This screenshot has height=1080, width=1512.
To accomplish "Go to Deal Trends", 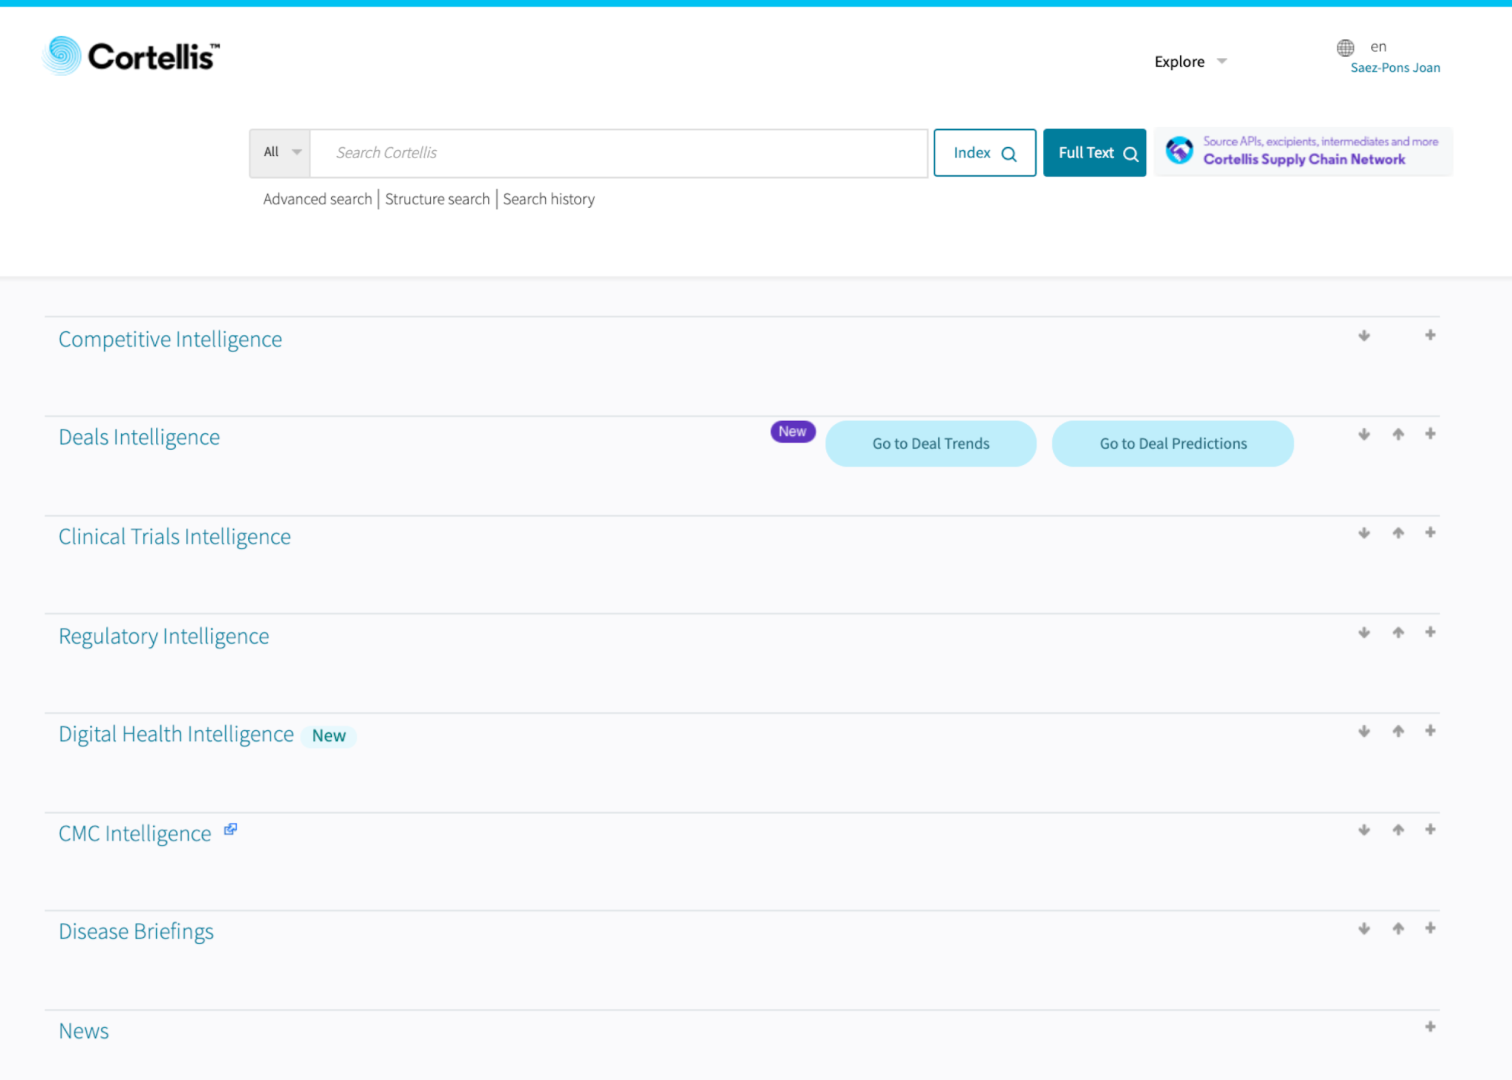I will [930, 444].
